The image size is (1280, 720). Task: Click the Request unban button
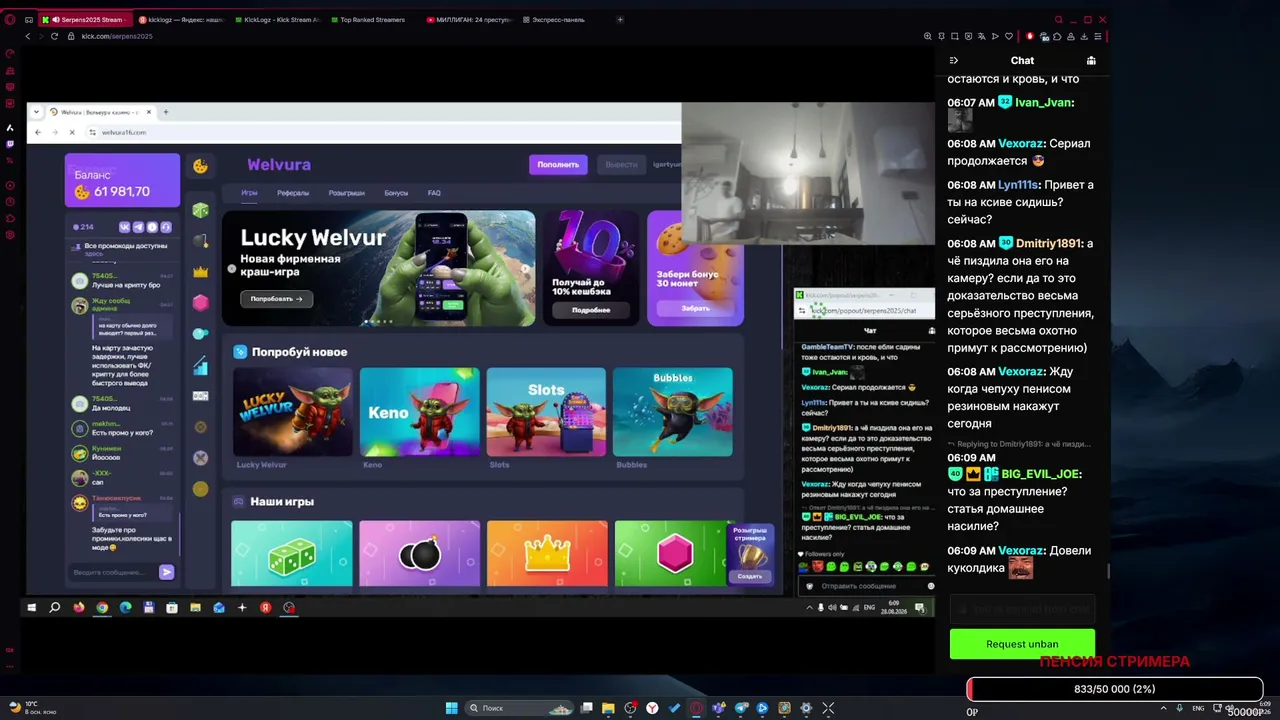pyautogui.click(x=1022, y=644)
